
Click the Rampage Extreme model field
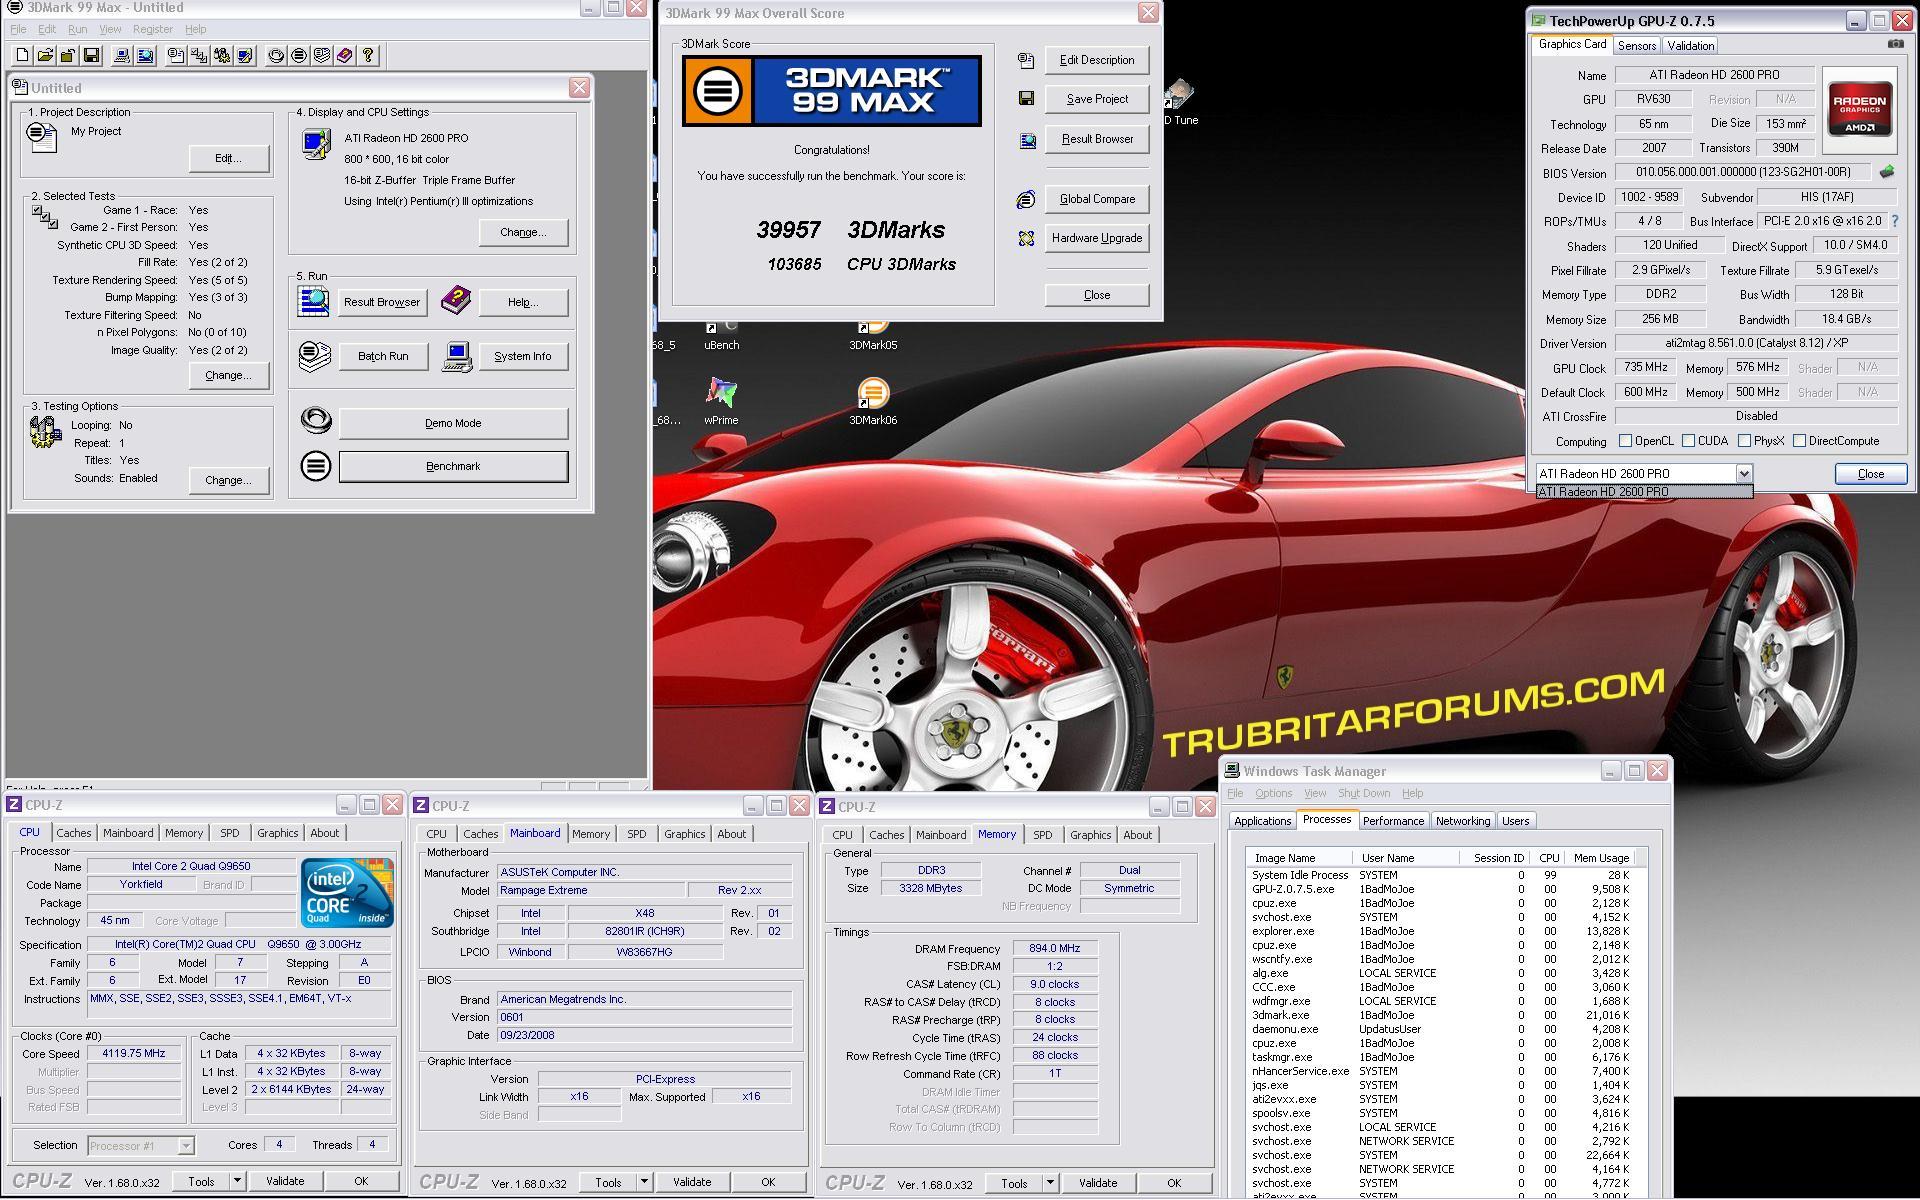pyautogui.click(x=590, y=890)
